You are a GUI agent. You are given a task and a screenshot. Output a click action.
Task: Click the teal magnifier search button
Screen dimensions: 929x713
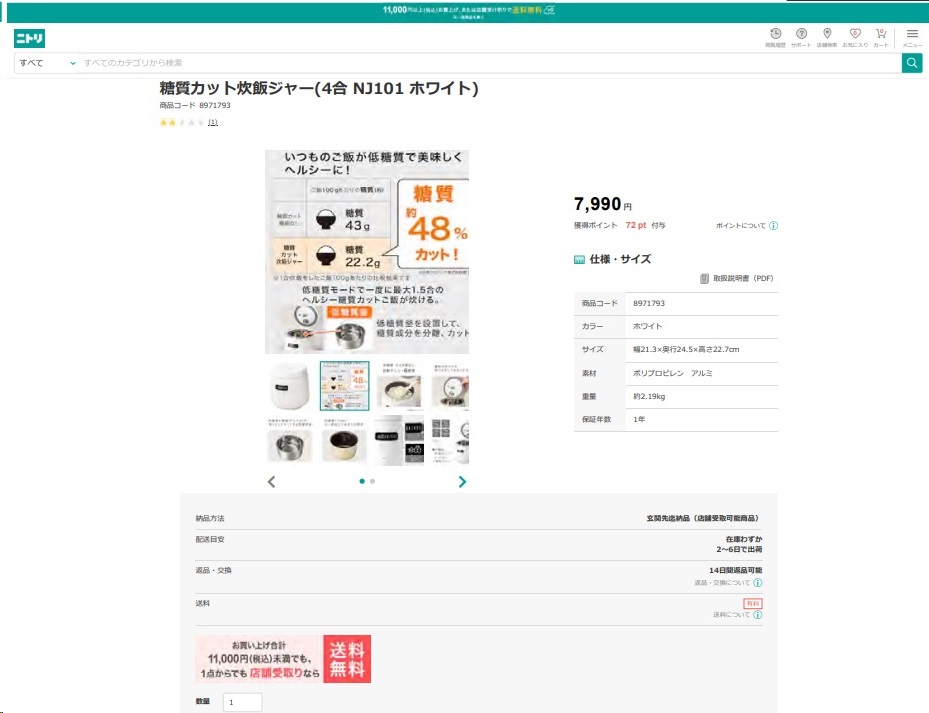[x=912, y=63]
